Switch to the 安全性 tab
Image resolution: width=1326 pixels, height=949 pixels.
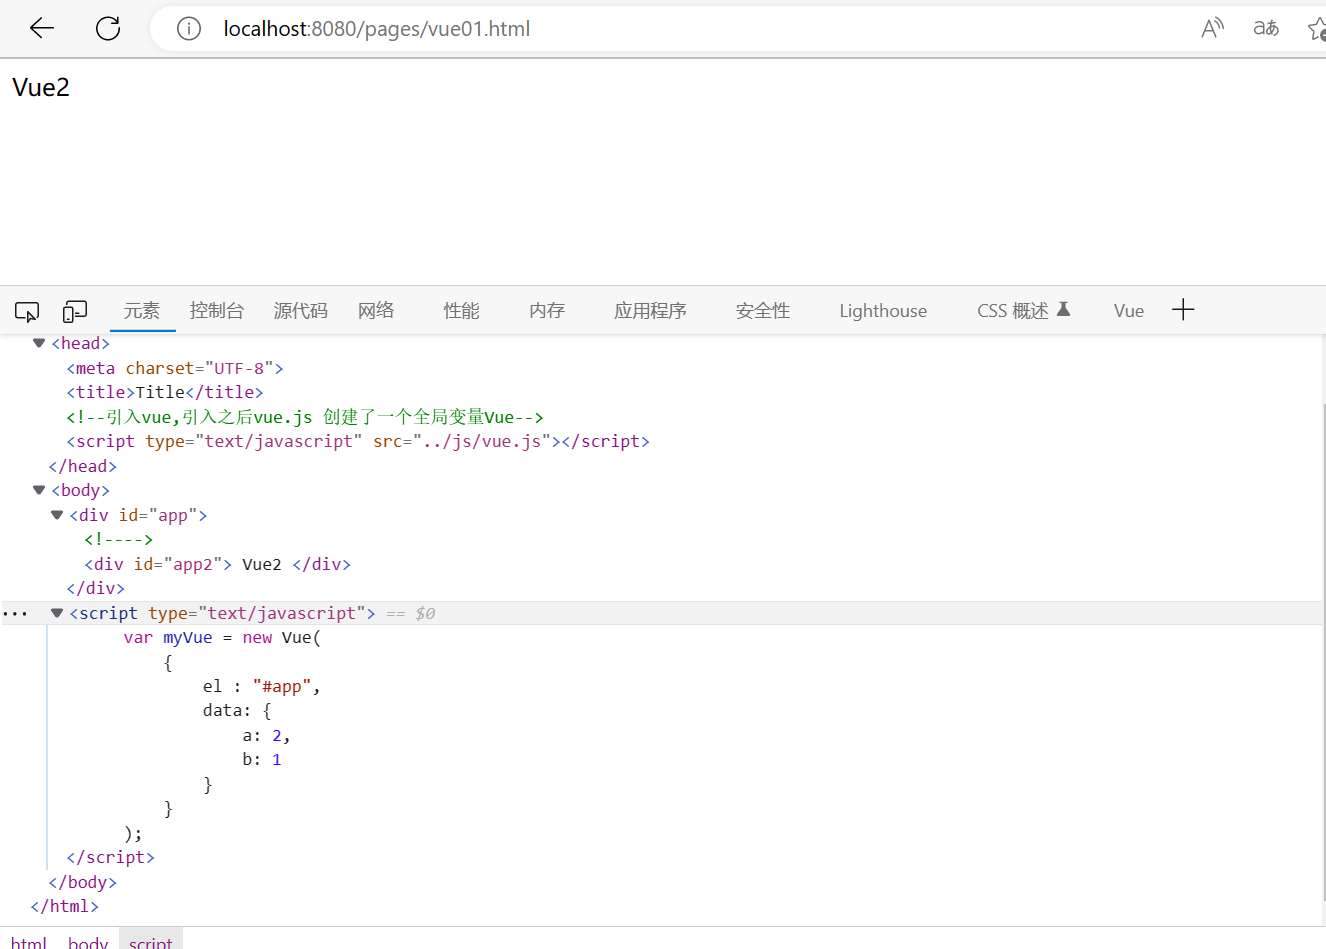coord(763,311)
